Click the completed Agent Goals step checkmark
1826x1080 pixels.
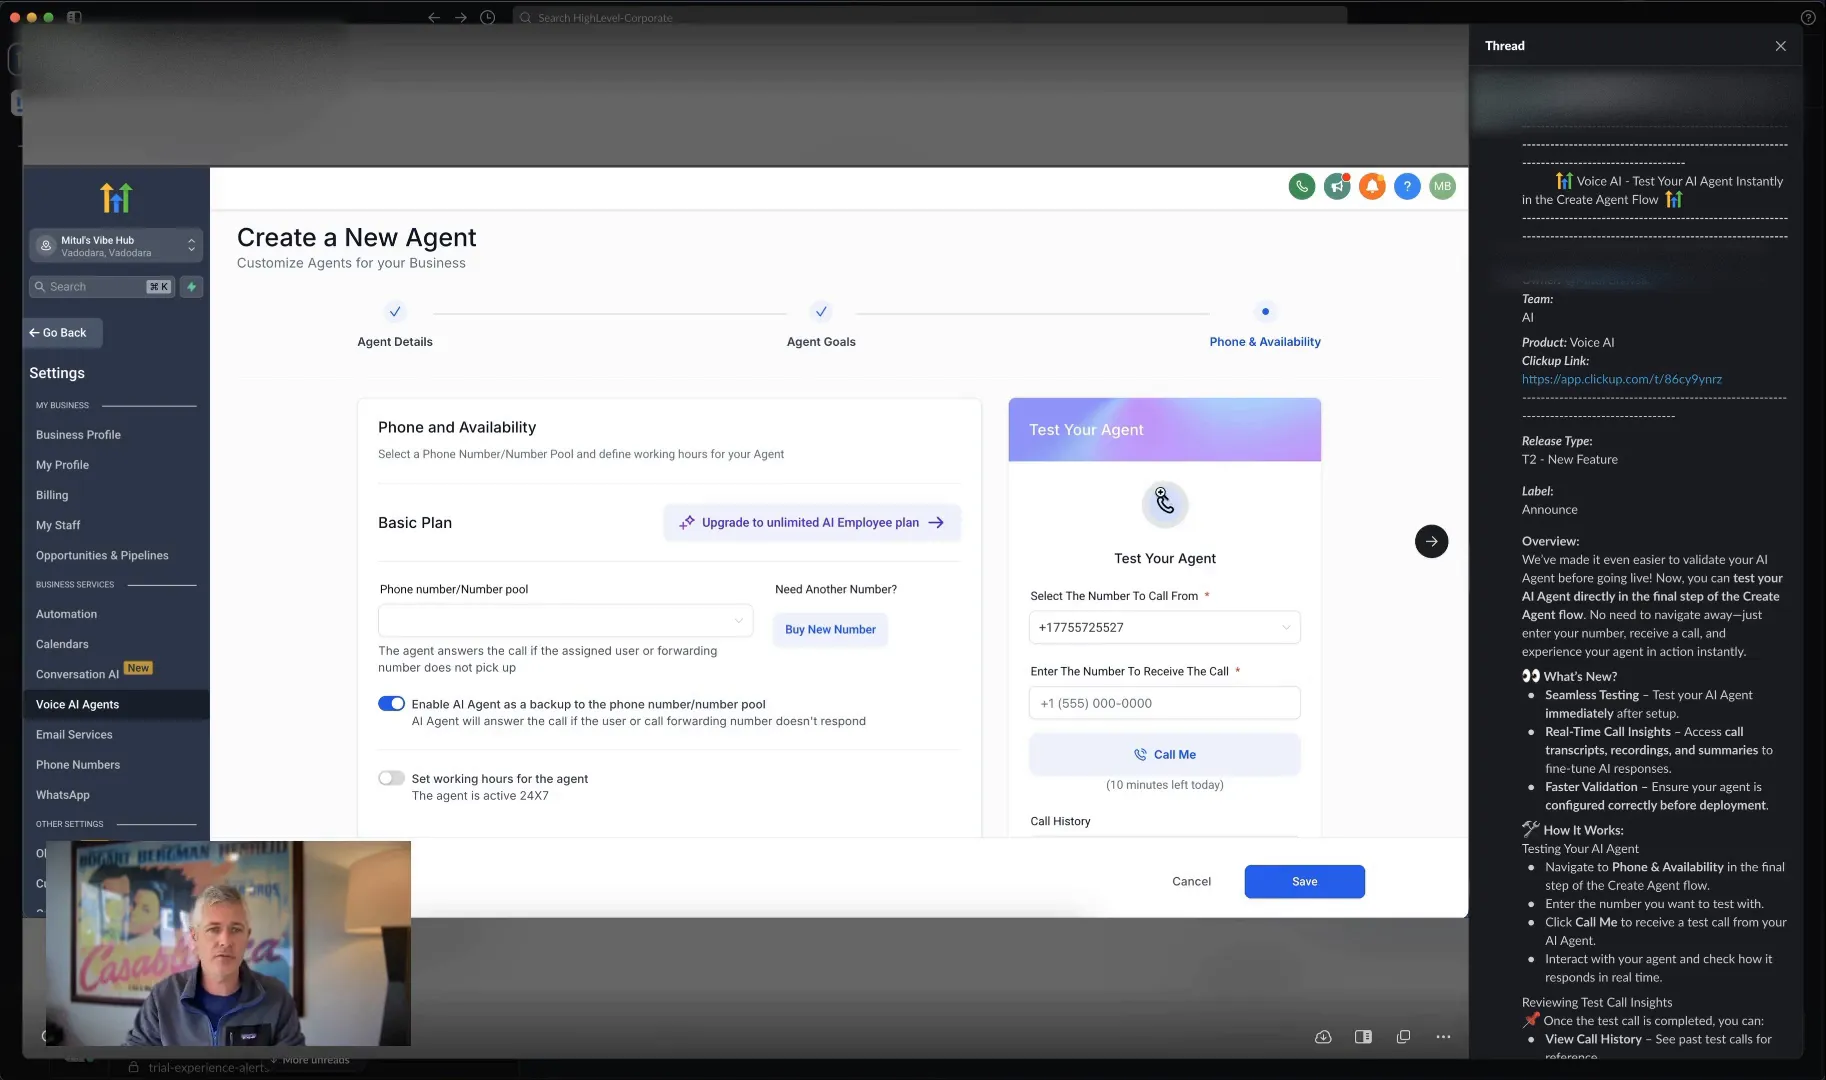pos(821,312)
